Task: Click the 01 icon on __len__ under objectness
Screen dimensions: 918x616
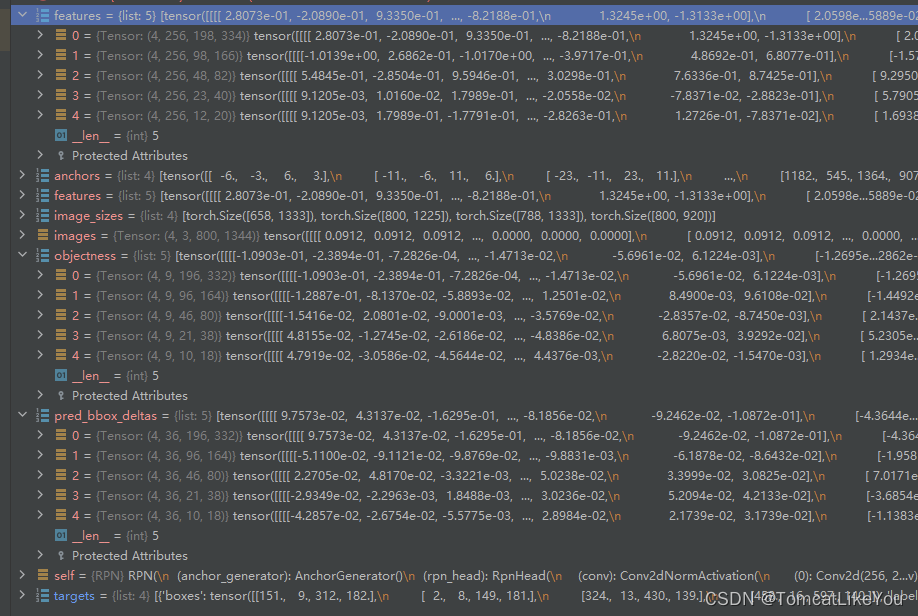Action: [x=60, y=375]
